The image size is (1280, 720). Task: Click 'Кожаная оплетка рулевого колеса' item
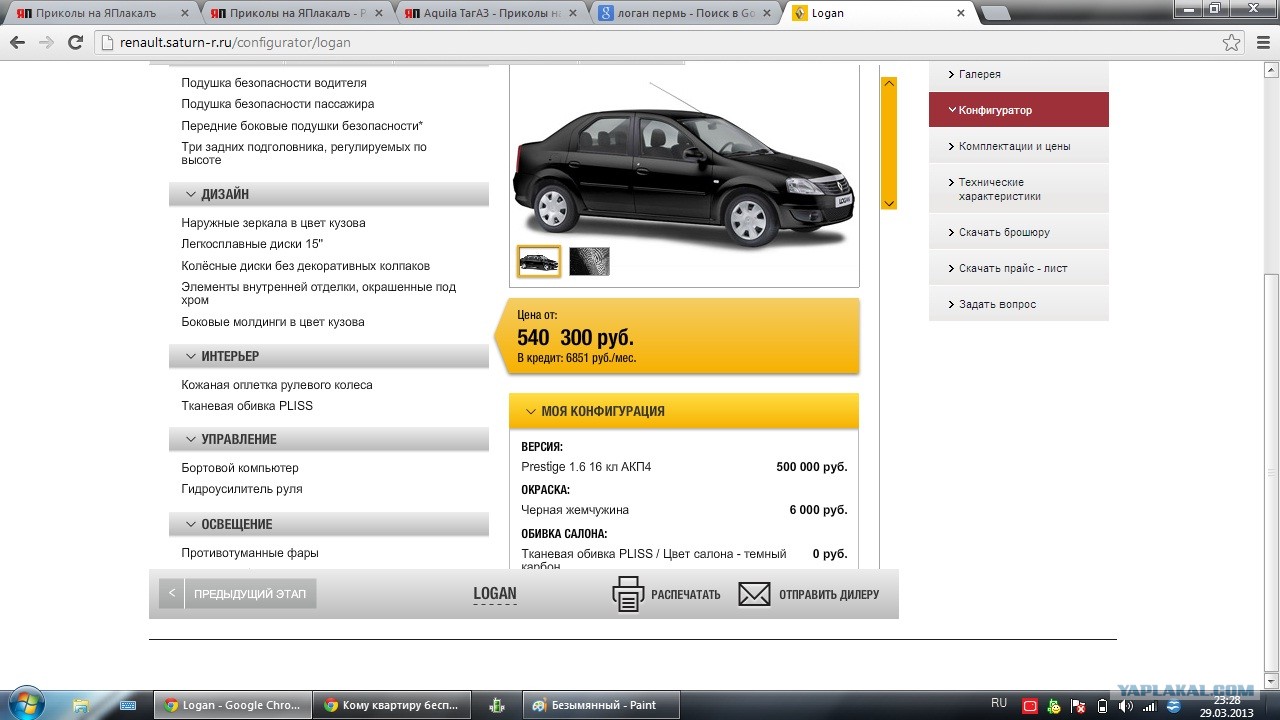click(277, 385)
